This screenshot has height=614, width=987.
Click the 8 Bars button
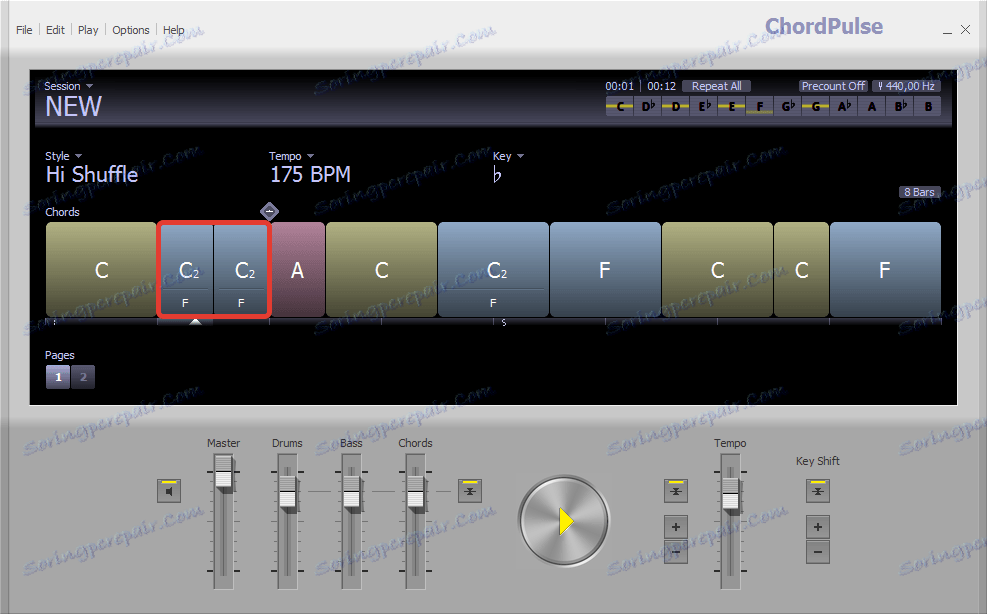(x=919, y=192)
